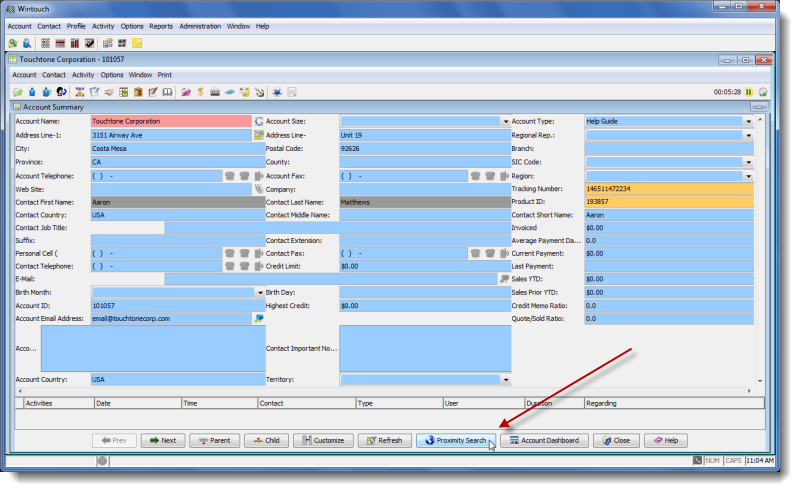Open the Print menu in account window
This screenshot has height=492, width=800.
[x=164, y=75]
